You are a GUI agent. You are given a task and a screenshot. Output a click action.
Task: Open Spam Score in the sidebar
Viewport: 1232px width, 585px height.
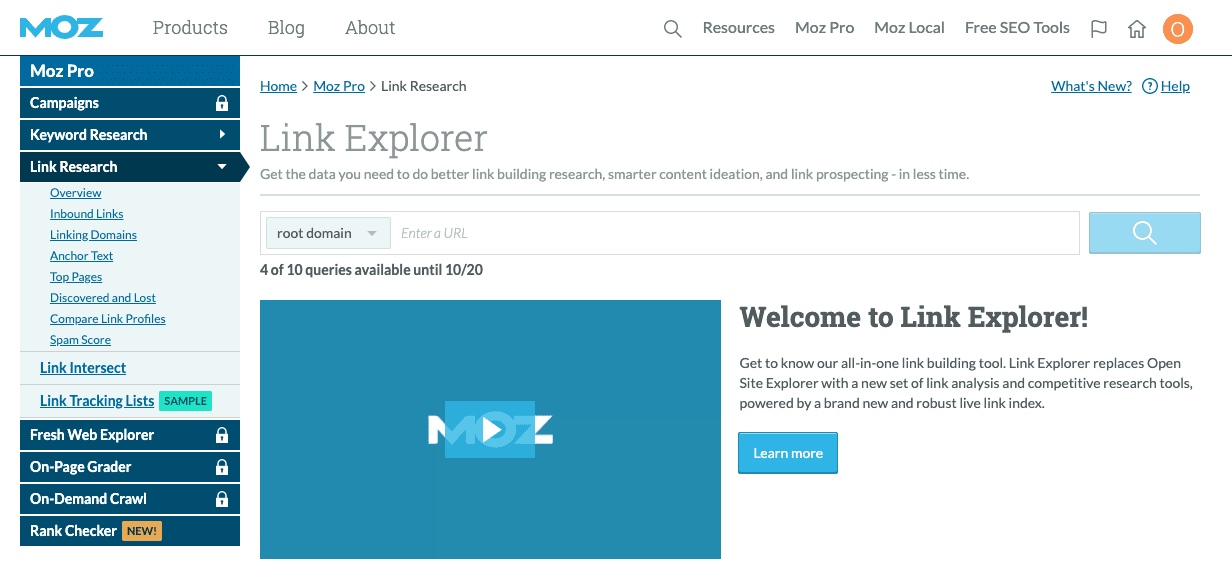point(80,340)
